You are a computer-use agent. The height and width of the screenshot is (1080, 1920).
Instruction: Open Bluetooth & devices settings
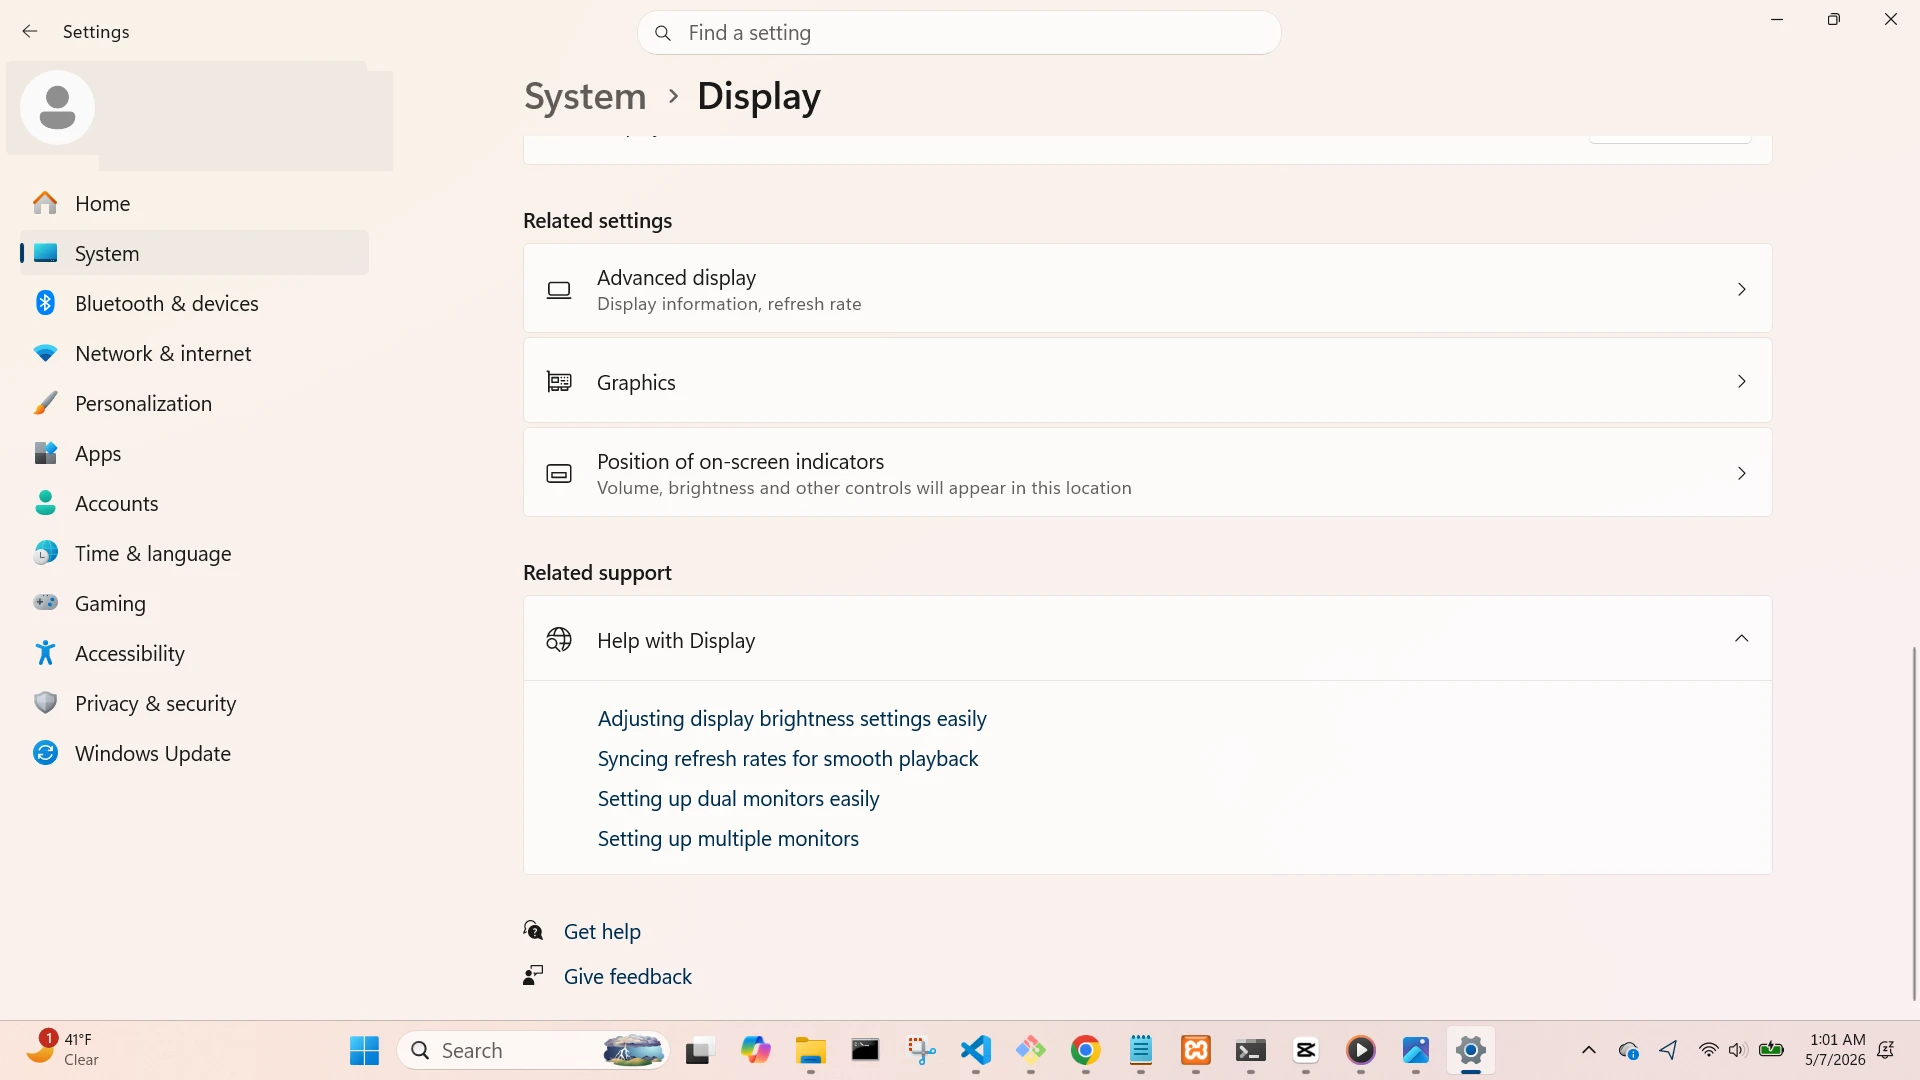[194, 303]
